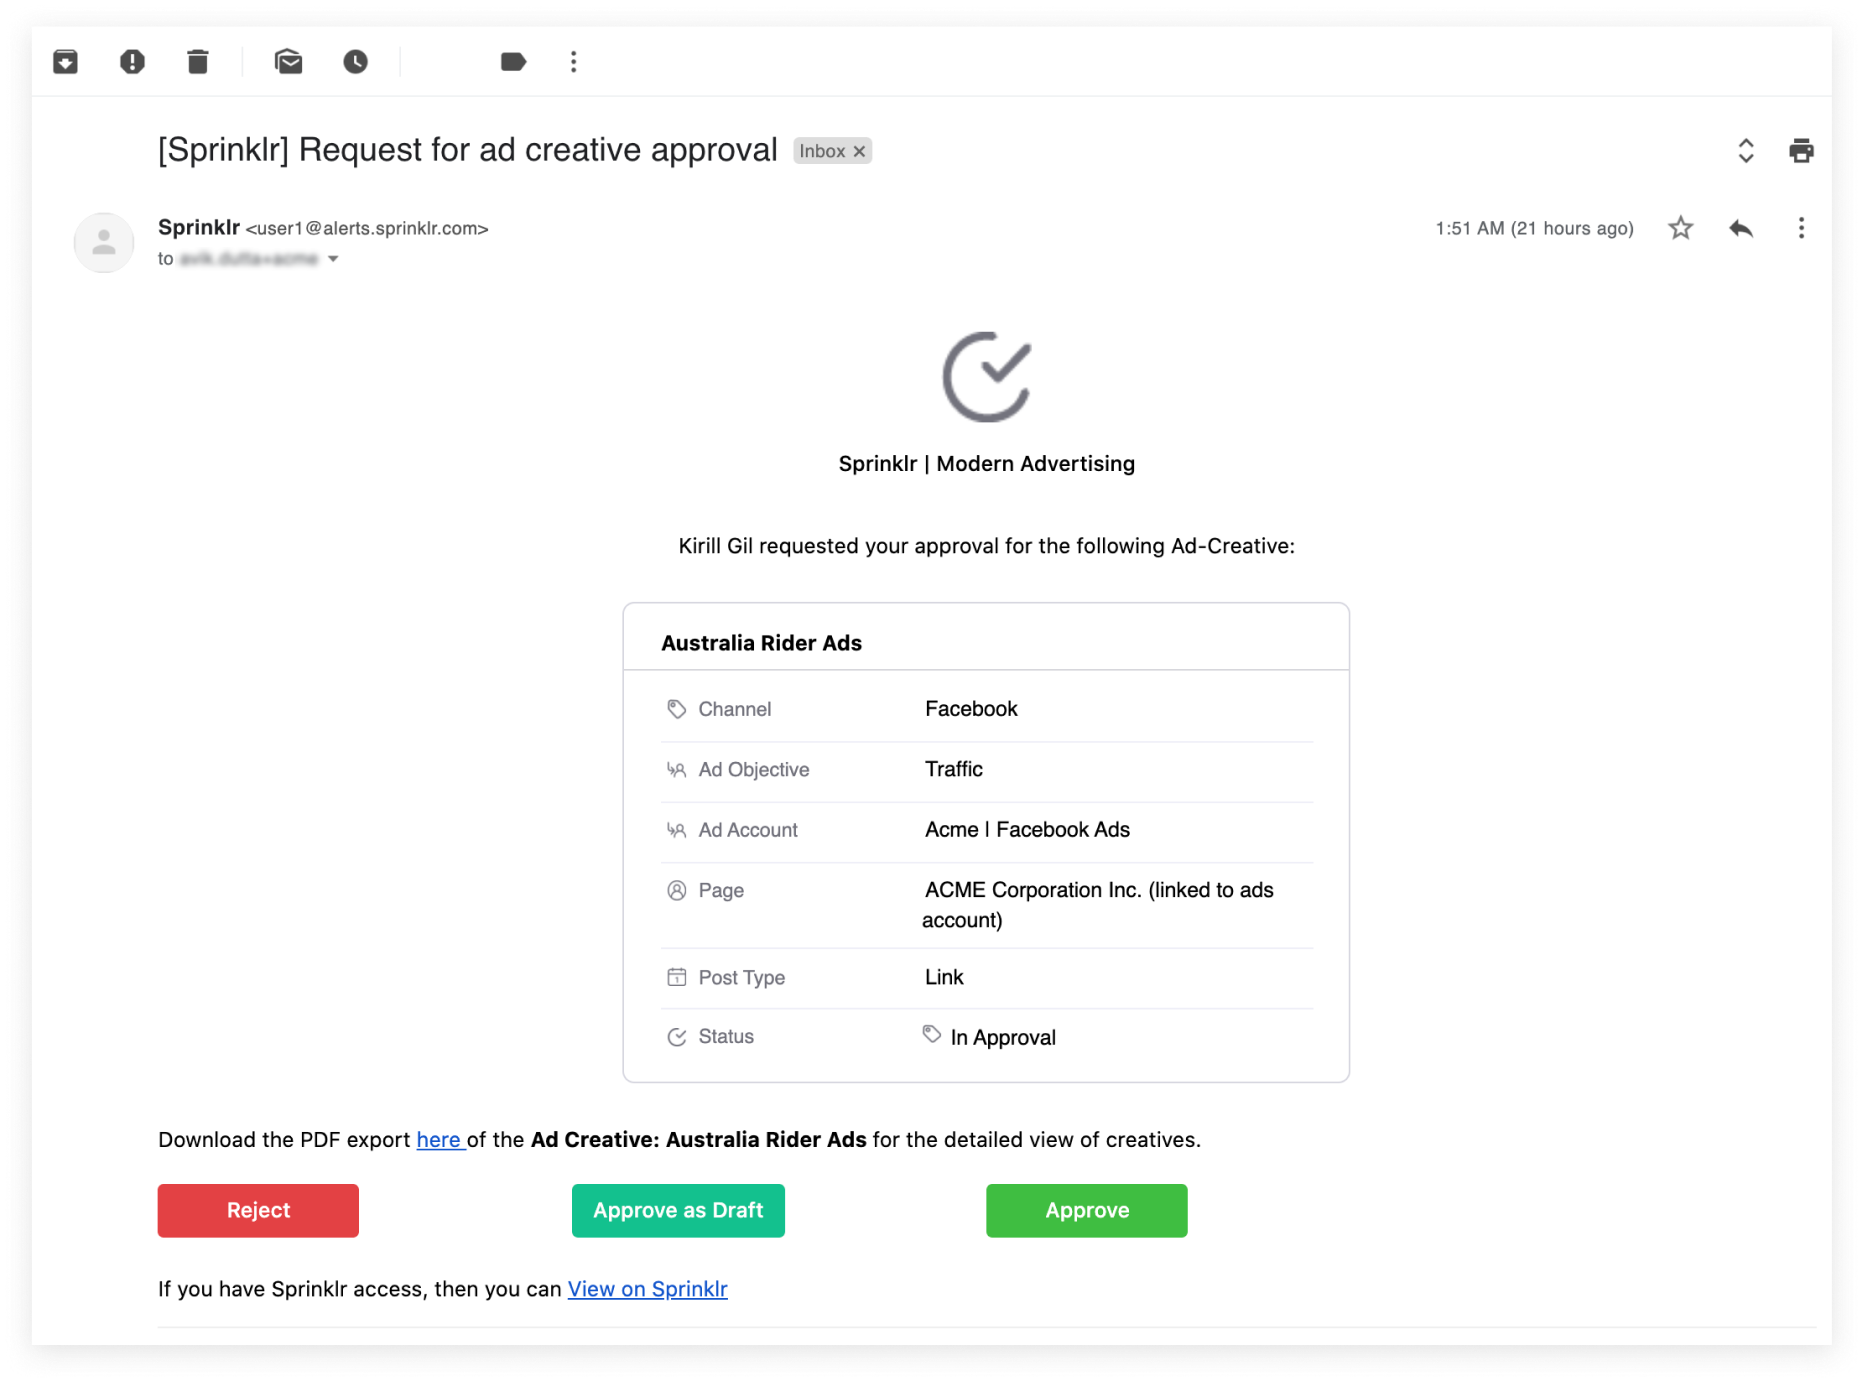Remove the Inbox label

point(859,151)
